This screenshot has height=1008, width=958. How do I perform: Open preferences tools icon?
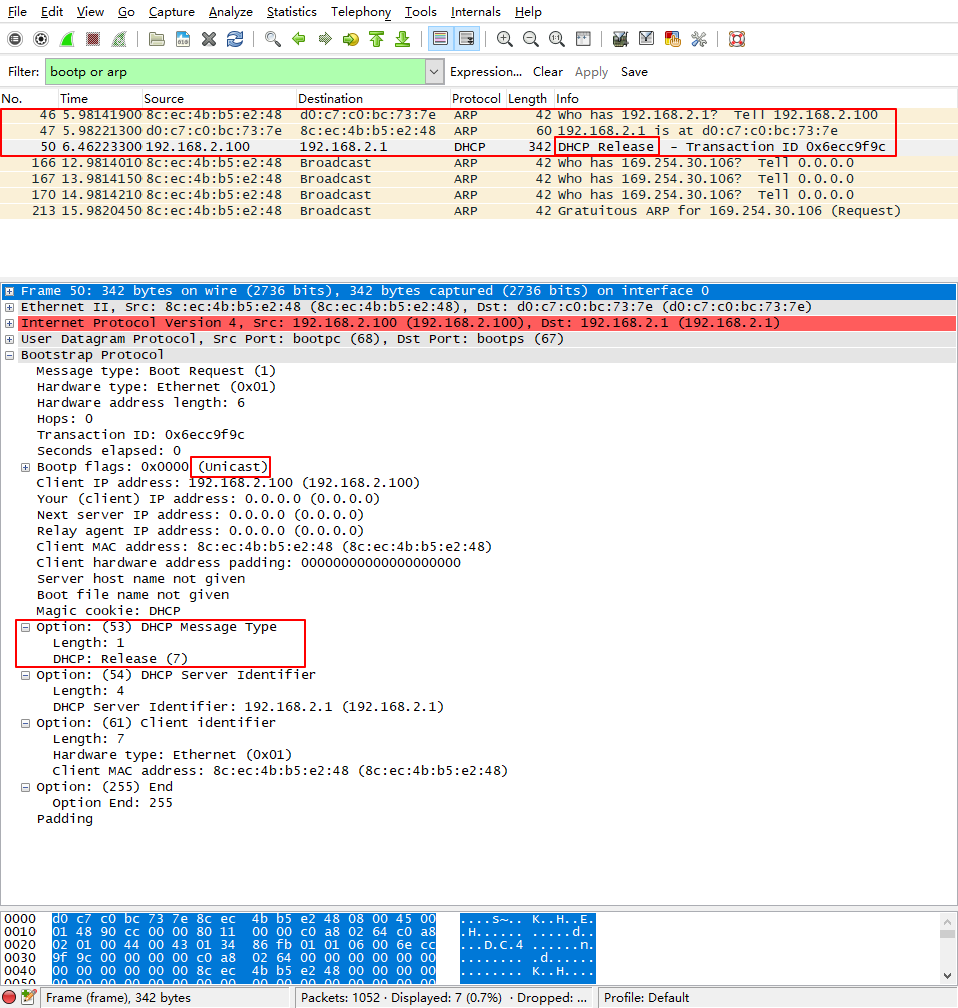tap(699, 39)
